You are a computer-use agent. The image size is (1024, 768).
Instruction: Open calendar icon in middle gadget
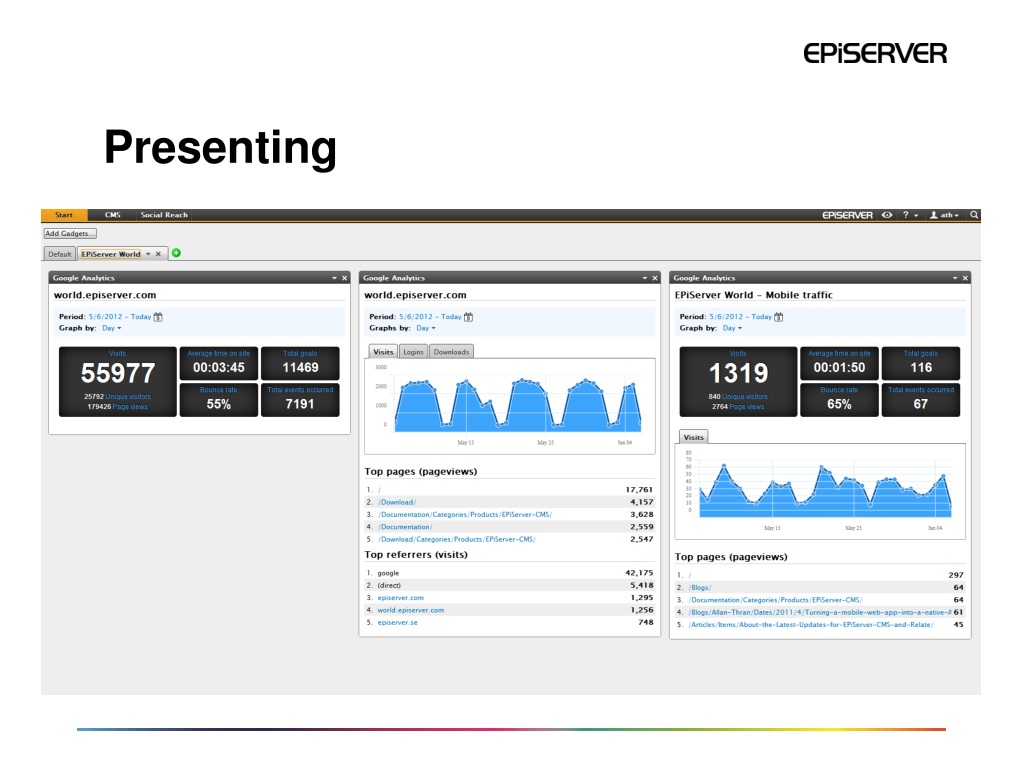(468, 317)
